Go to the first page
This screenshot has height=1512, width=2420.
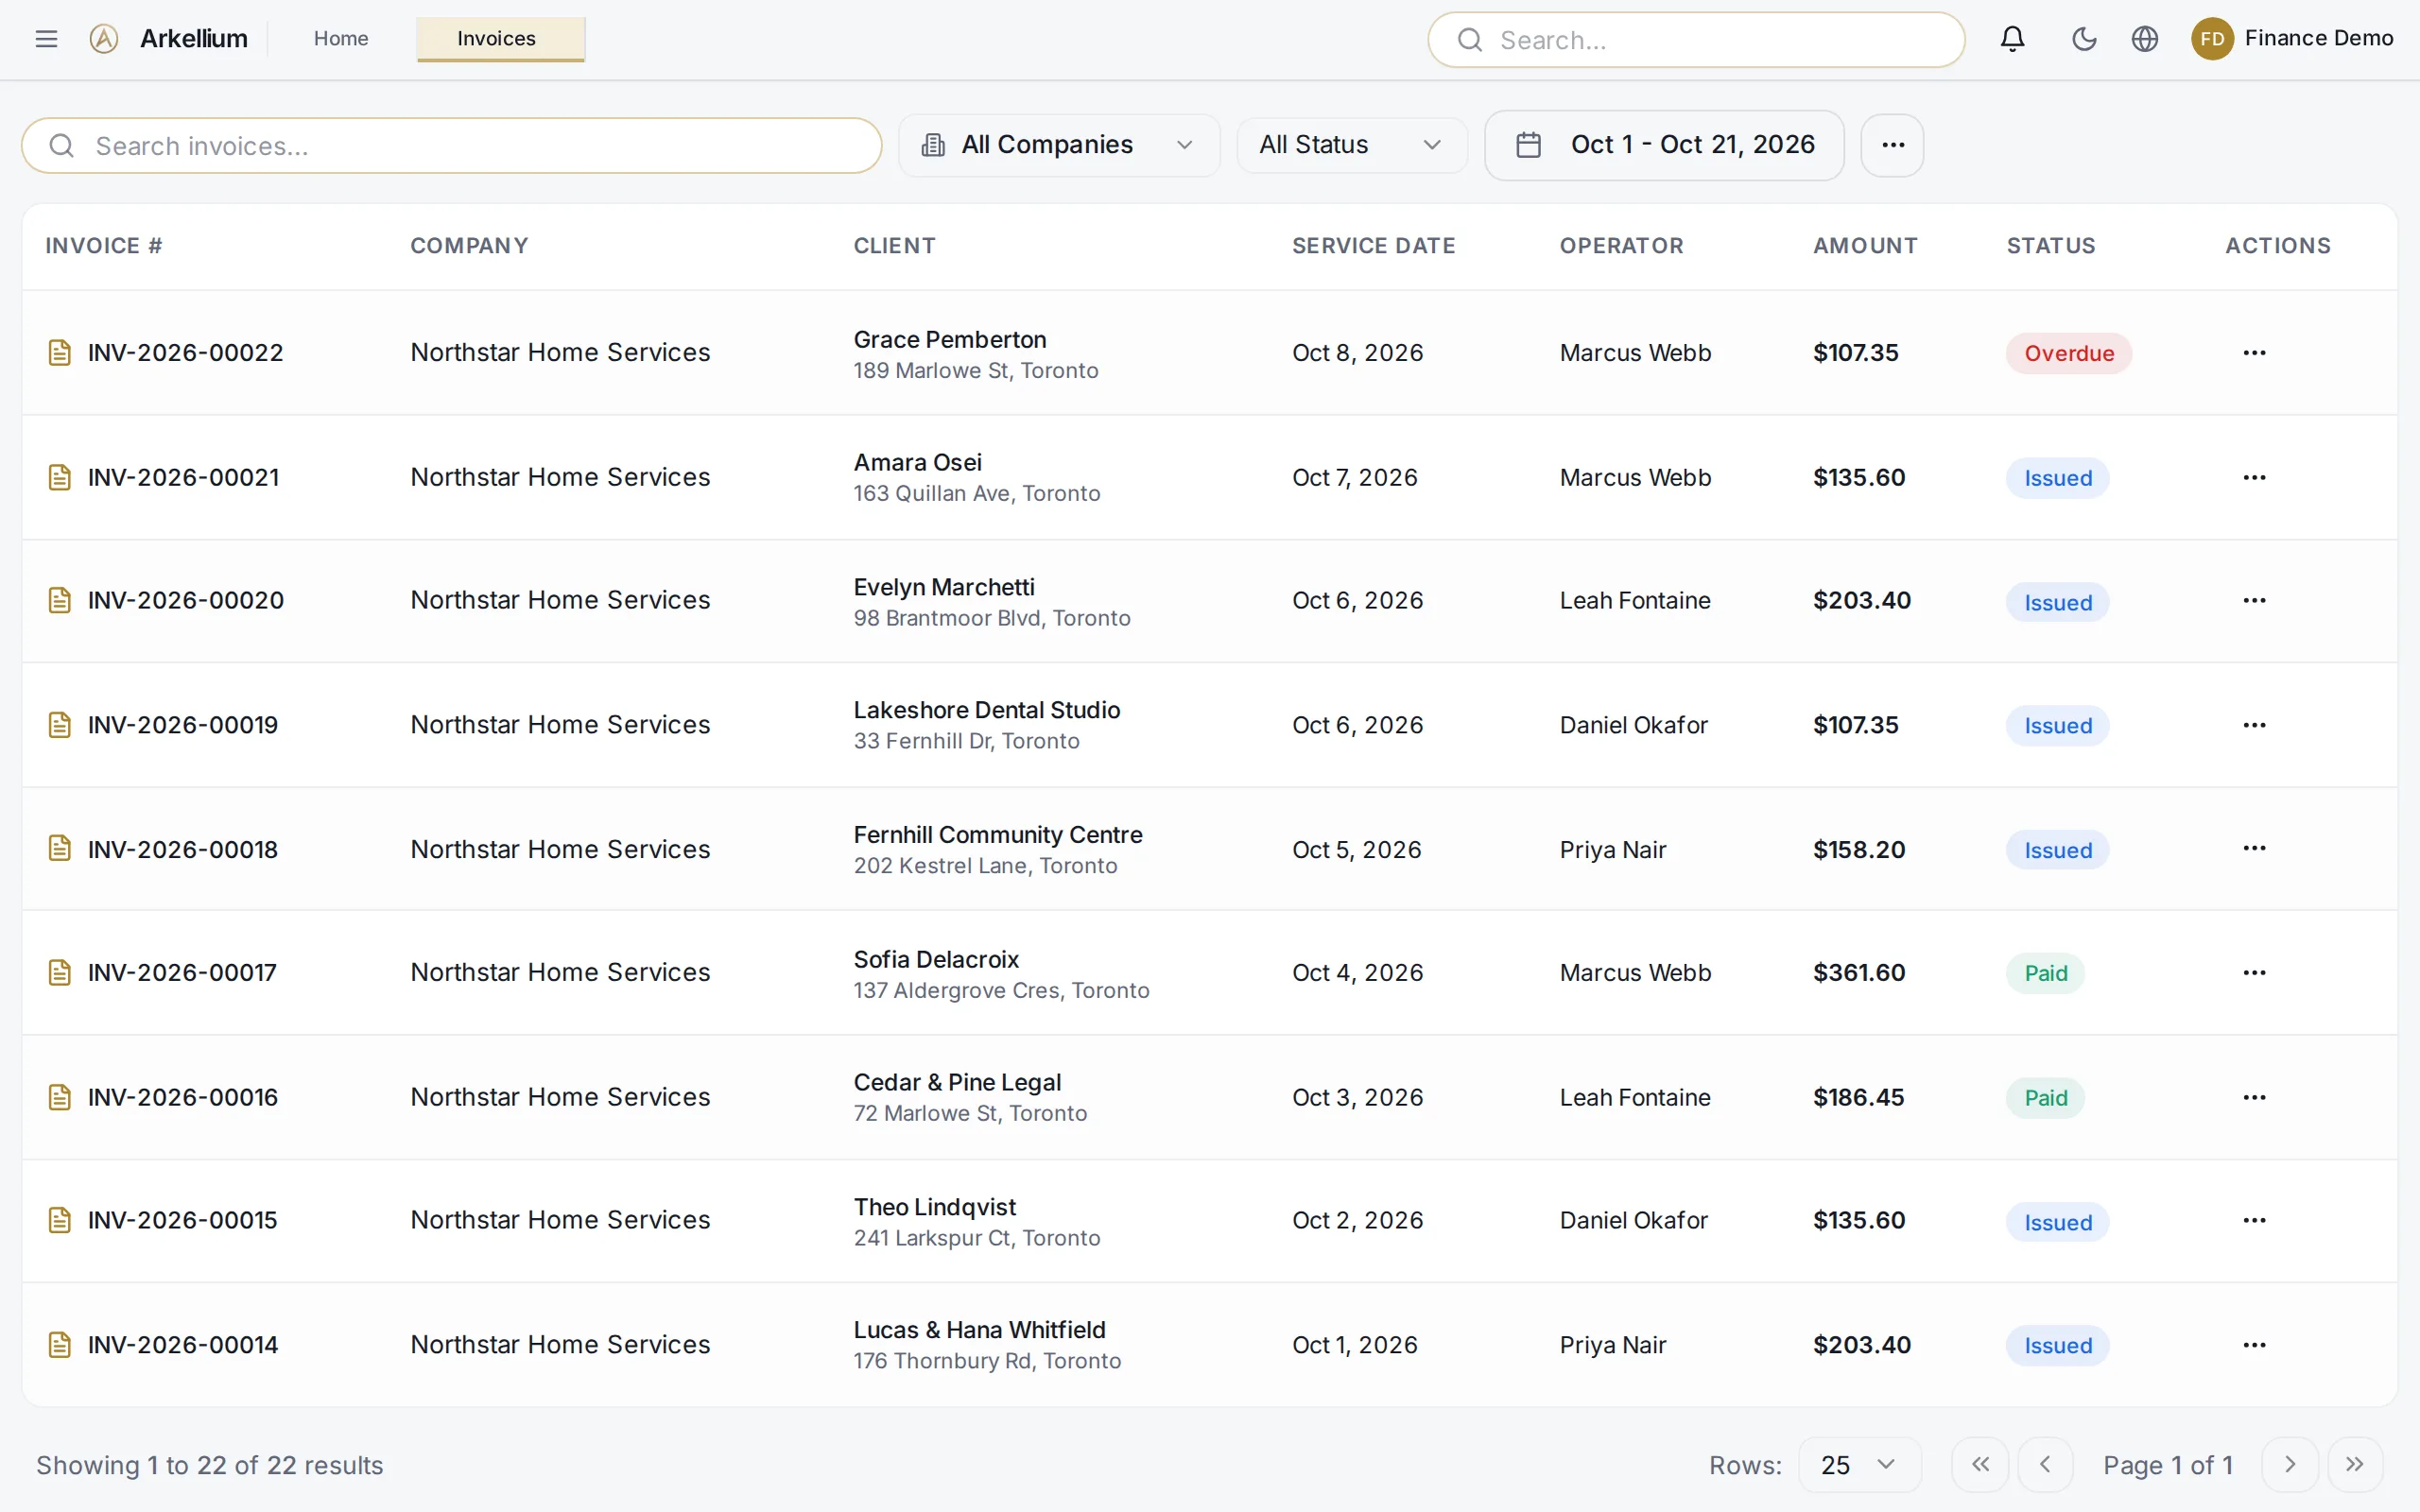(x=1980, y=1465)
